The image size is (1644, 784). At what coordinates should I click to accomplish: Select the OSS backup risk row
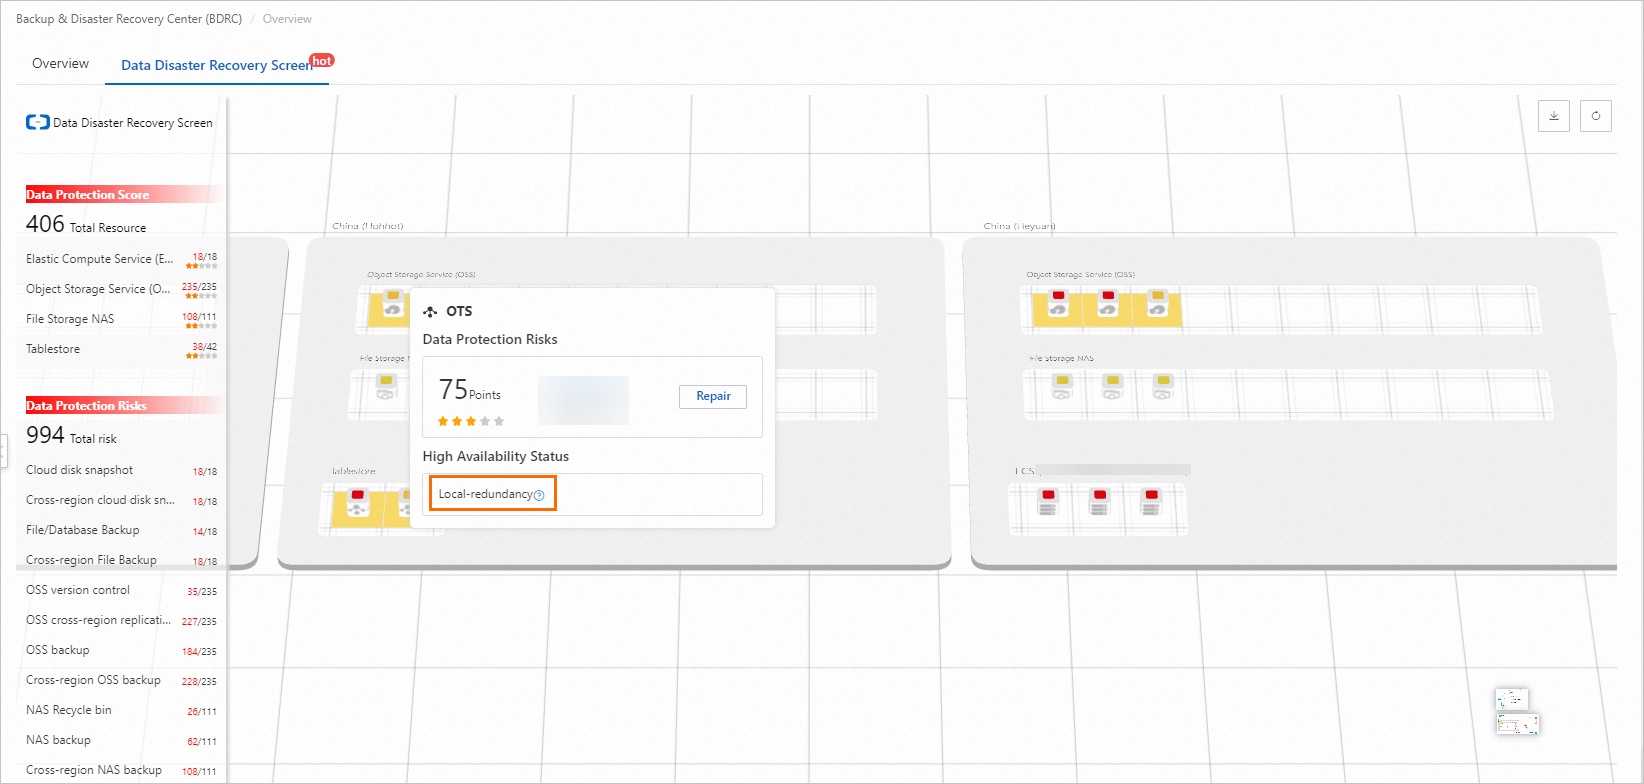pyautogui.click(x=121, y=650)
